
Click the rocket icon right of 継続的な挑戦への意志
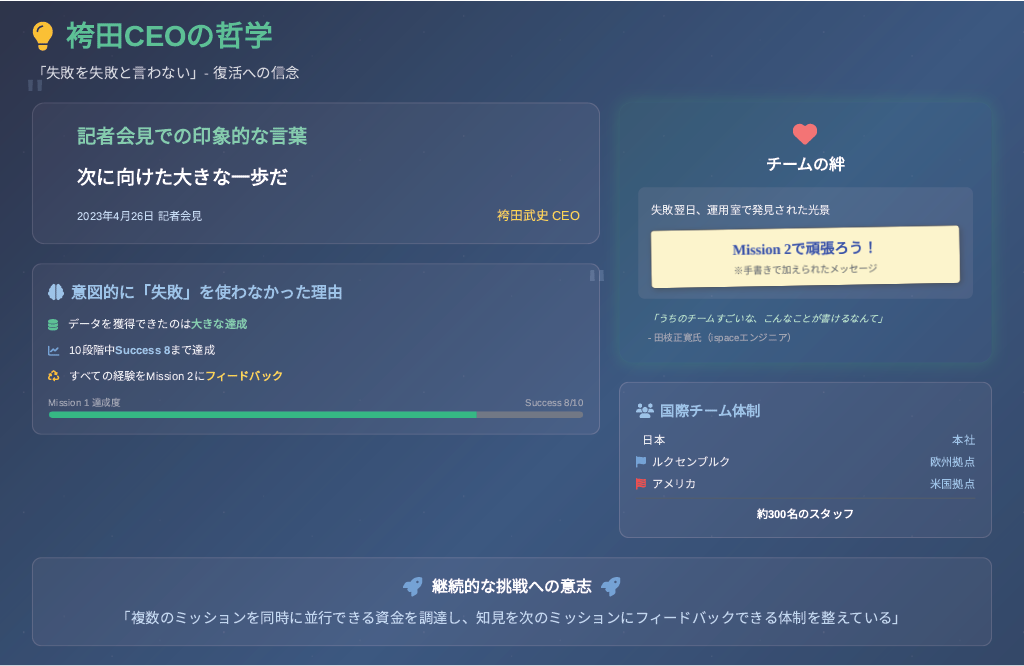[x=611, y=586]
